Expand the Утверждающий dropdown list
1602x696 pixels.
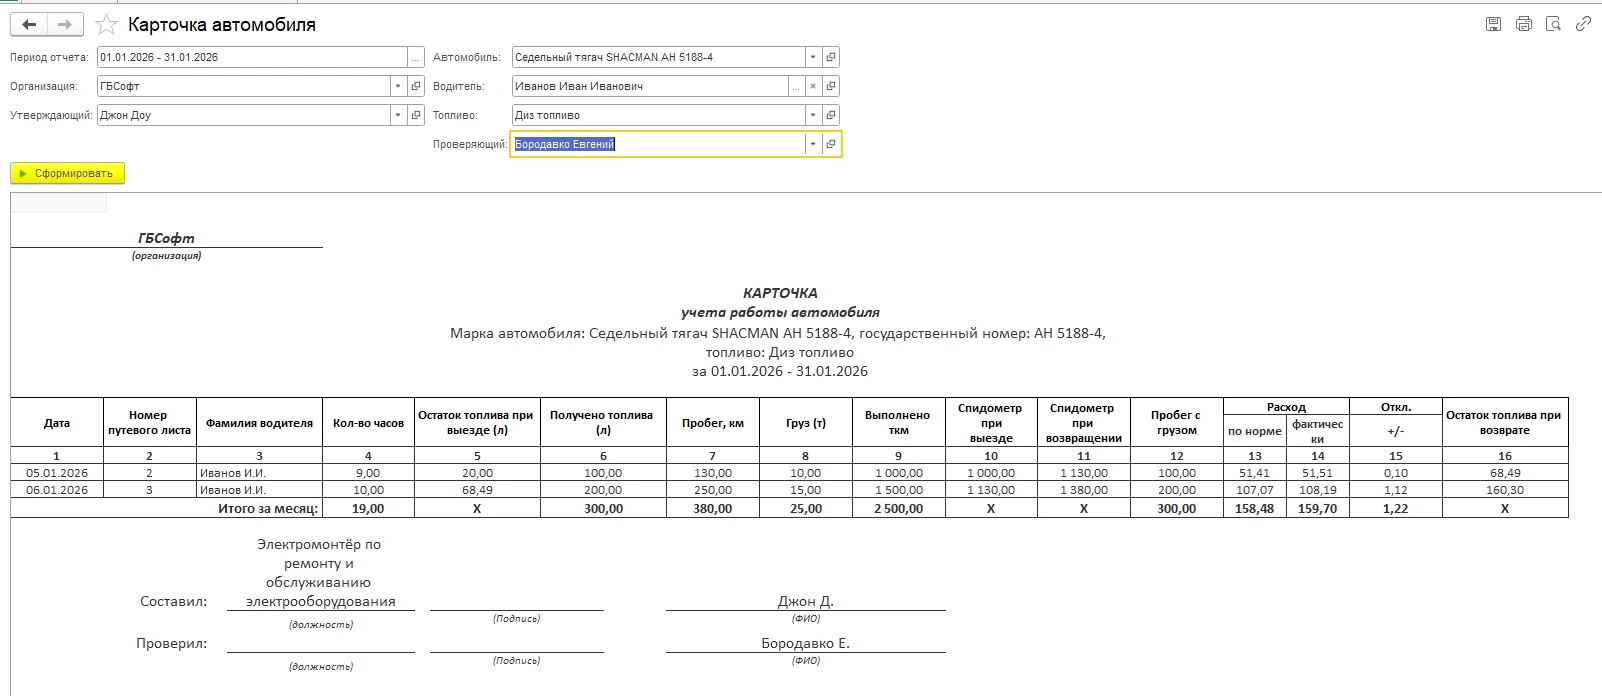point(398,116)
